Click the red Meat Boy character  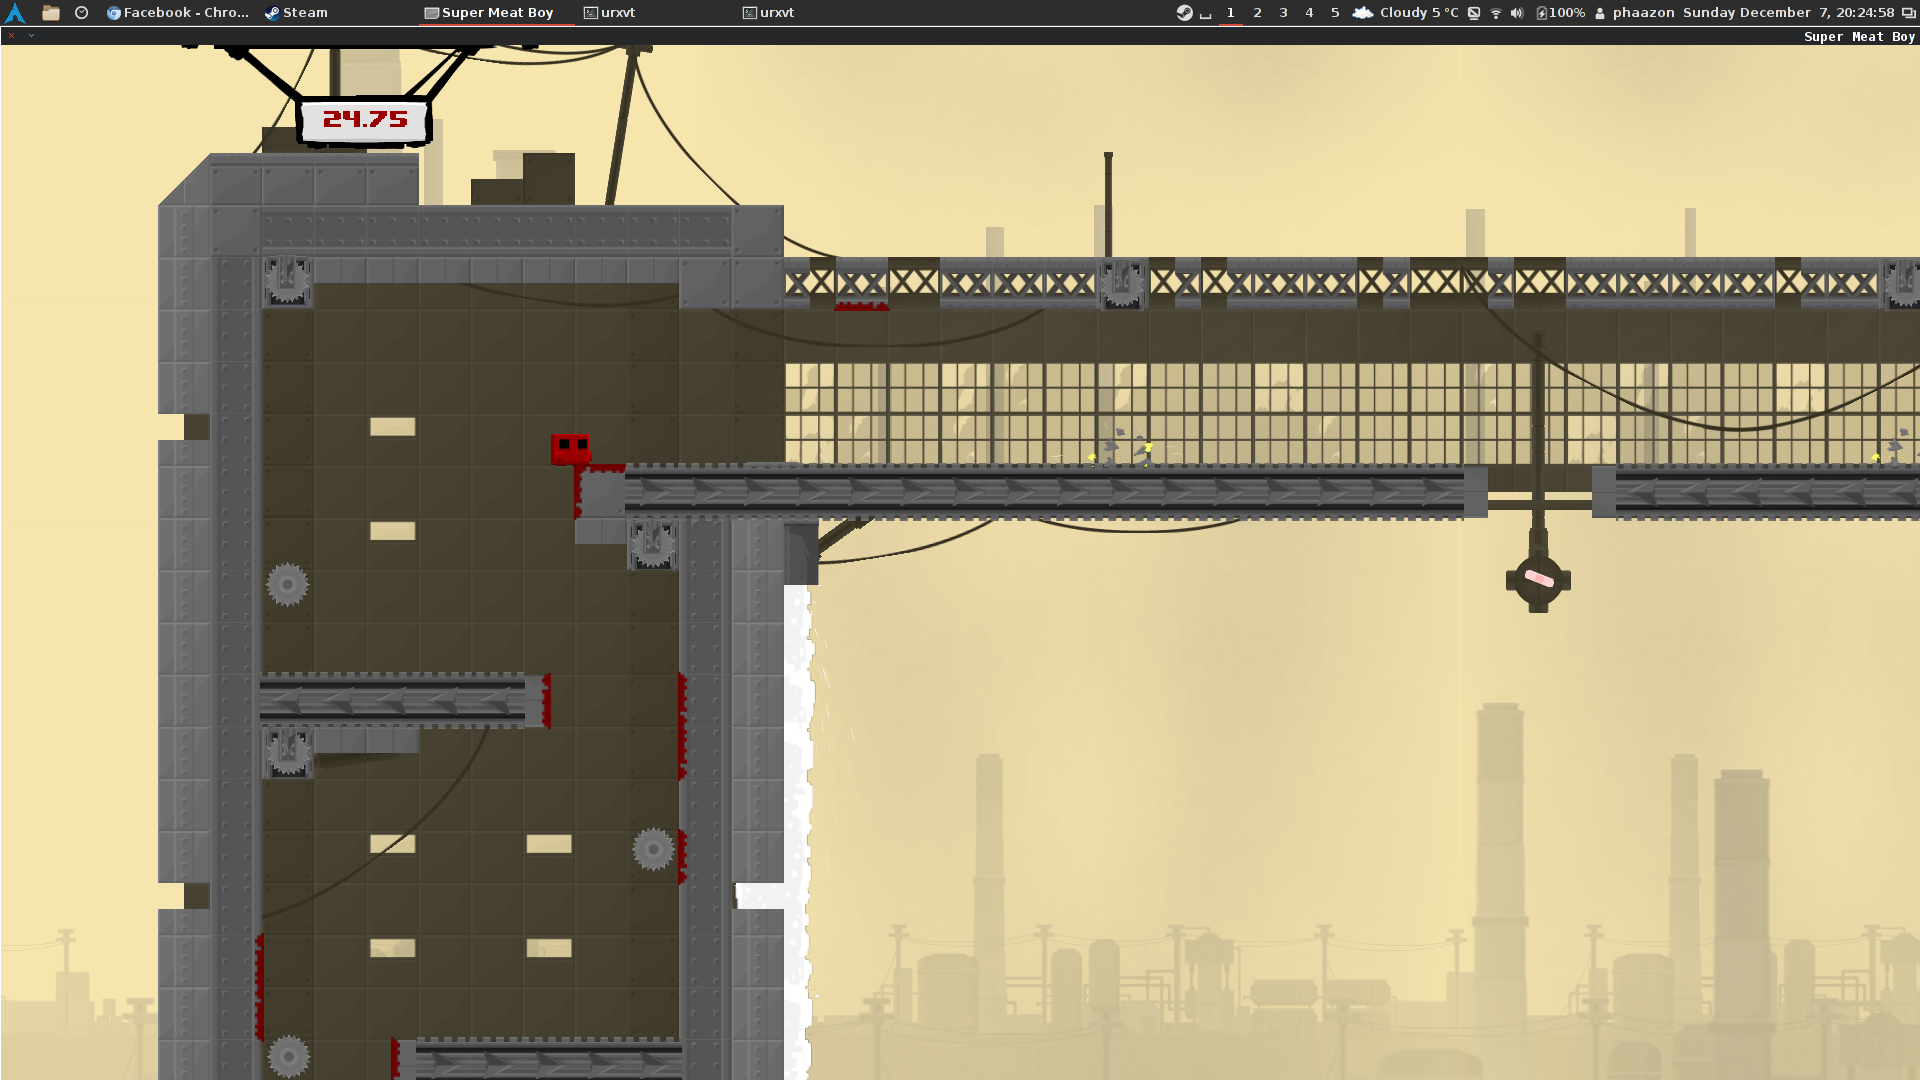coord(570,447)
